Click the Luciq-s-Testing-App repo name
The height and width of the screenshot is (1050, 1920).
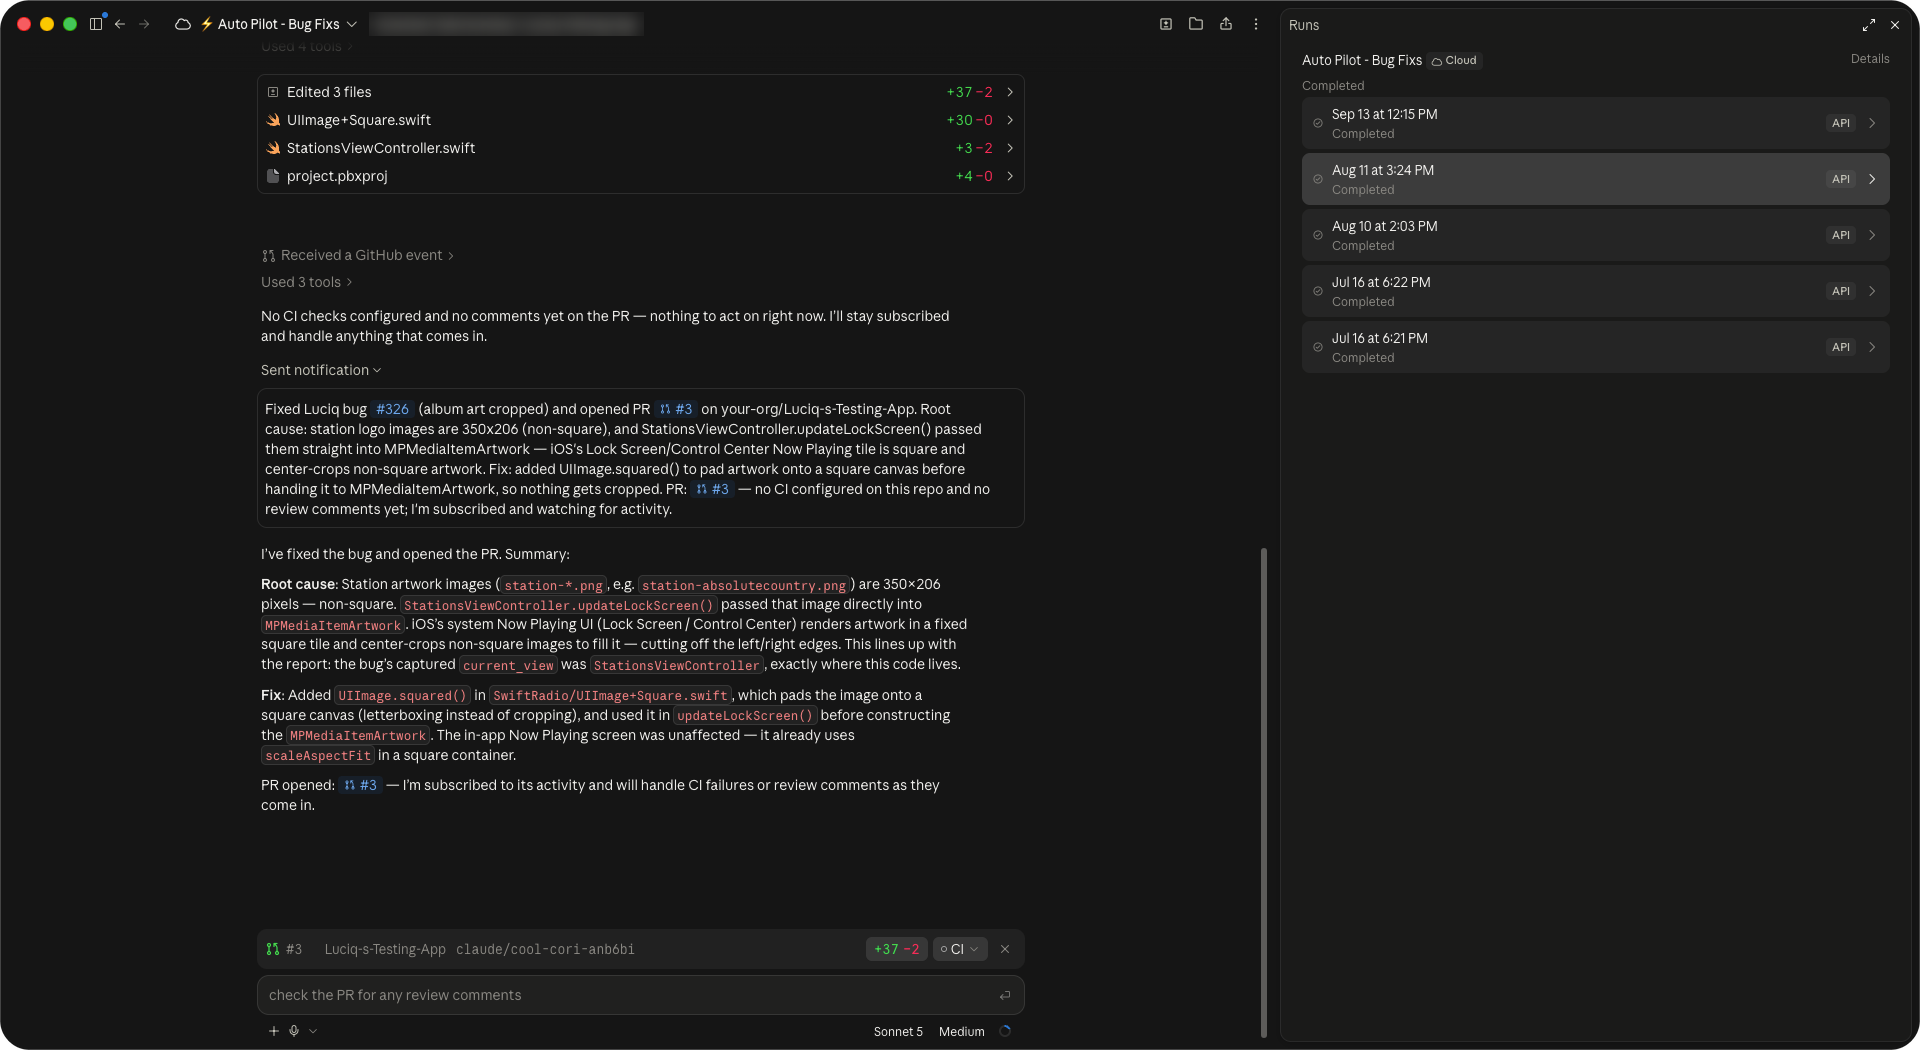[x=385, y=949]
